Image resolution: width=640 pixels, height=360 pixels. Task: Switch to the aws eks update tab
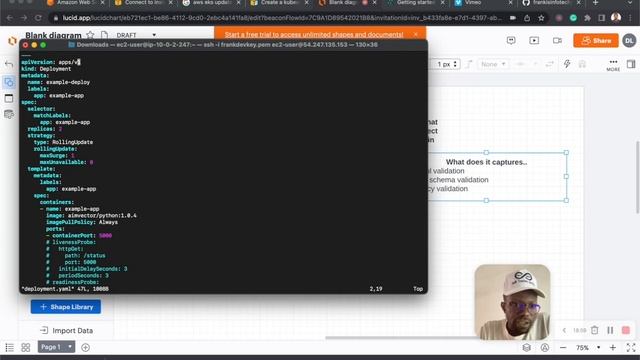tap(210, 3)
